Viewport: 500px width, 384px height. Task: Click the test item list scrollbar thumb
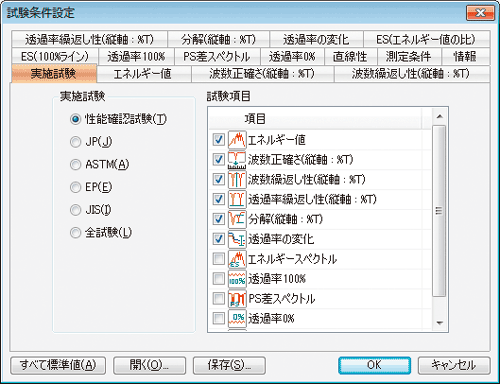[439, 211]
